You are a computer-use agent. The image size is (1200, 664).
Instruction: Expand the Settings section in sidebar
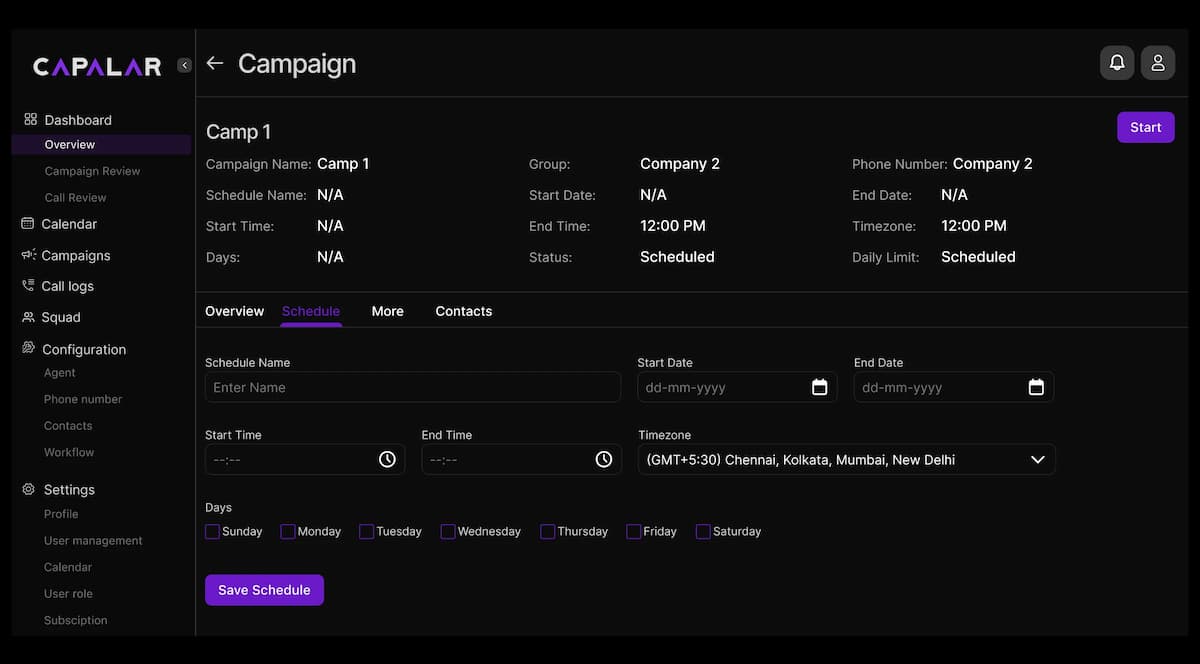click(69, 490)
